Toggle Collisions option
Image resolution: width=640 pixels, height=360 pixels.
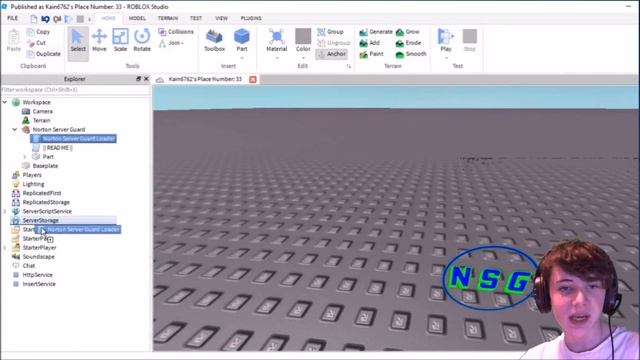176,31
